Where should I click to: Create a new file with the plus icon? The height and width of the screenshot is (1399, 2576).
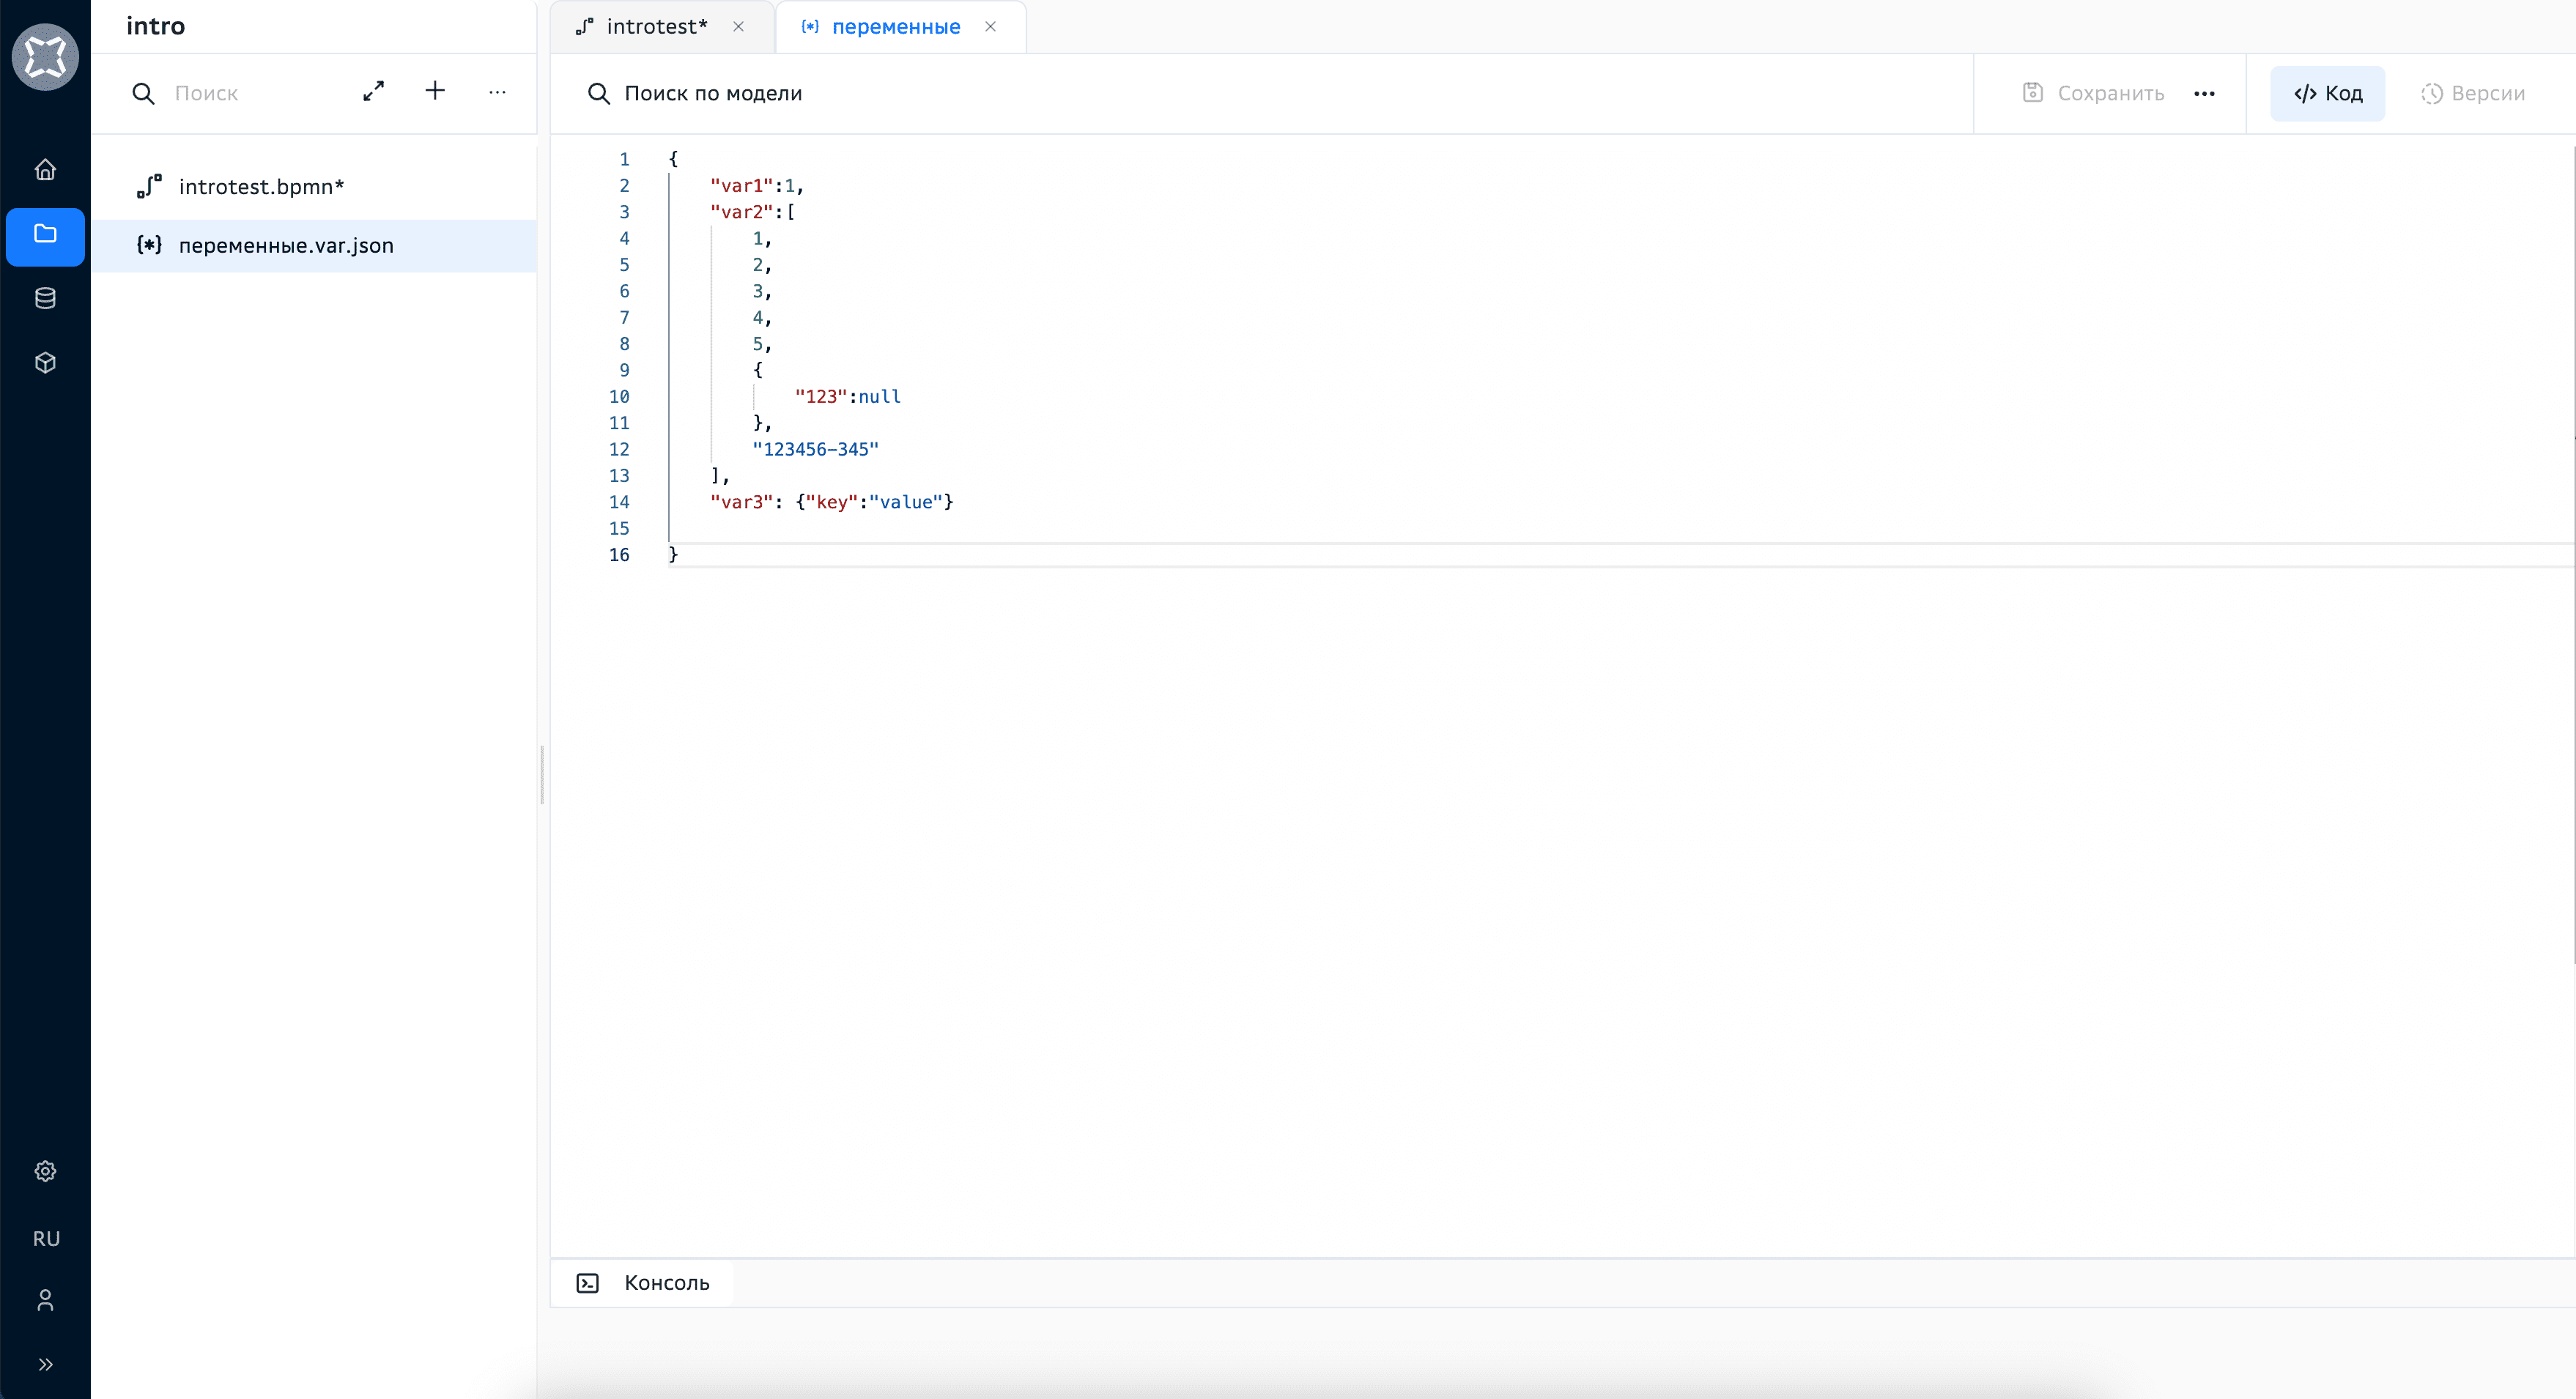(x=435, y=91)
